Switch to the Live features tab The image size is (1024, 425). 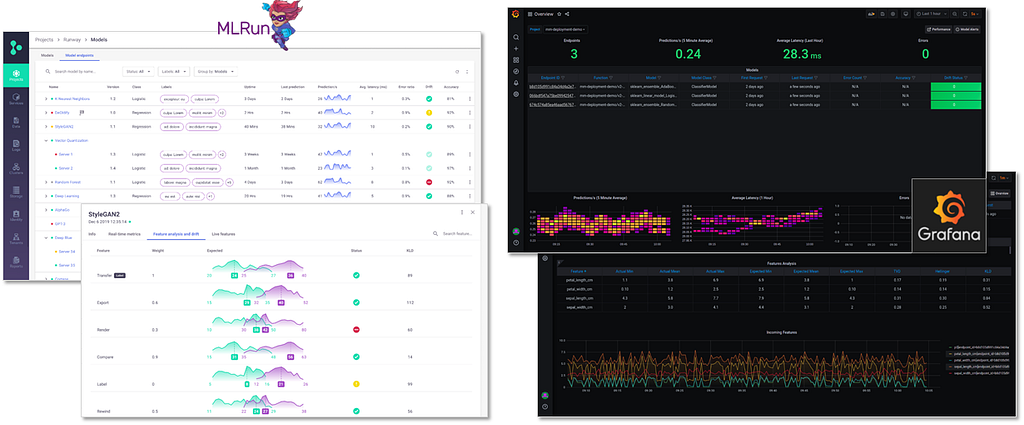(223, 233)
